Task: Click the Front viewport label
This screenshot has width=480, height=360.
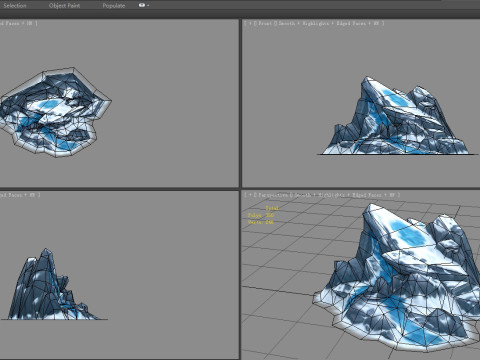Action: [x=265, y=23]
